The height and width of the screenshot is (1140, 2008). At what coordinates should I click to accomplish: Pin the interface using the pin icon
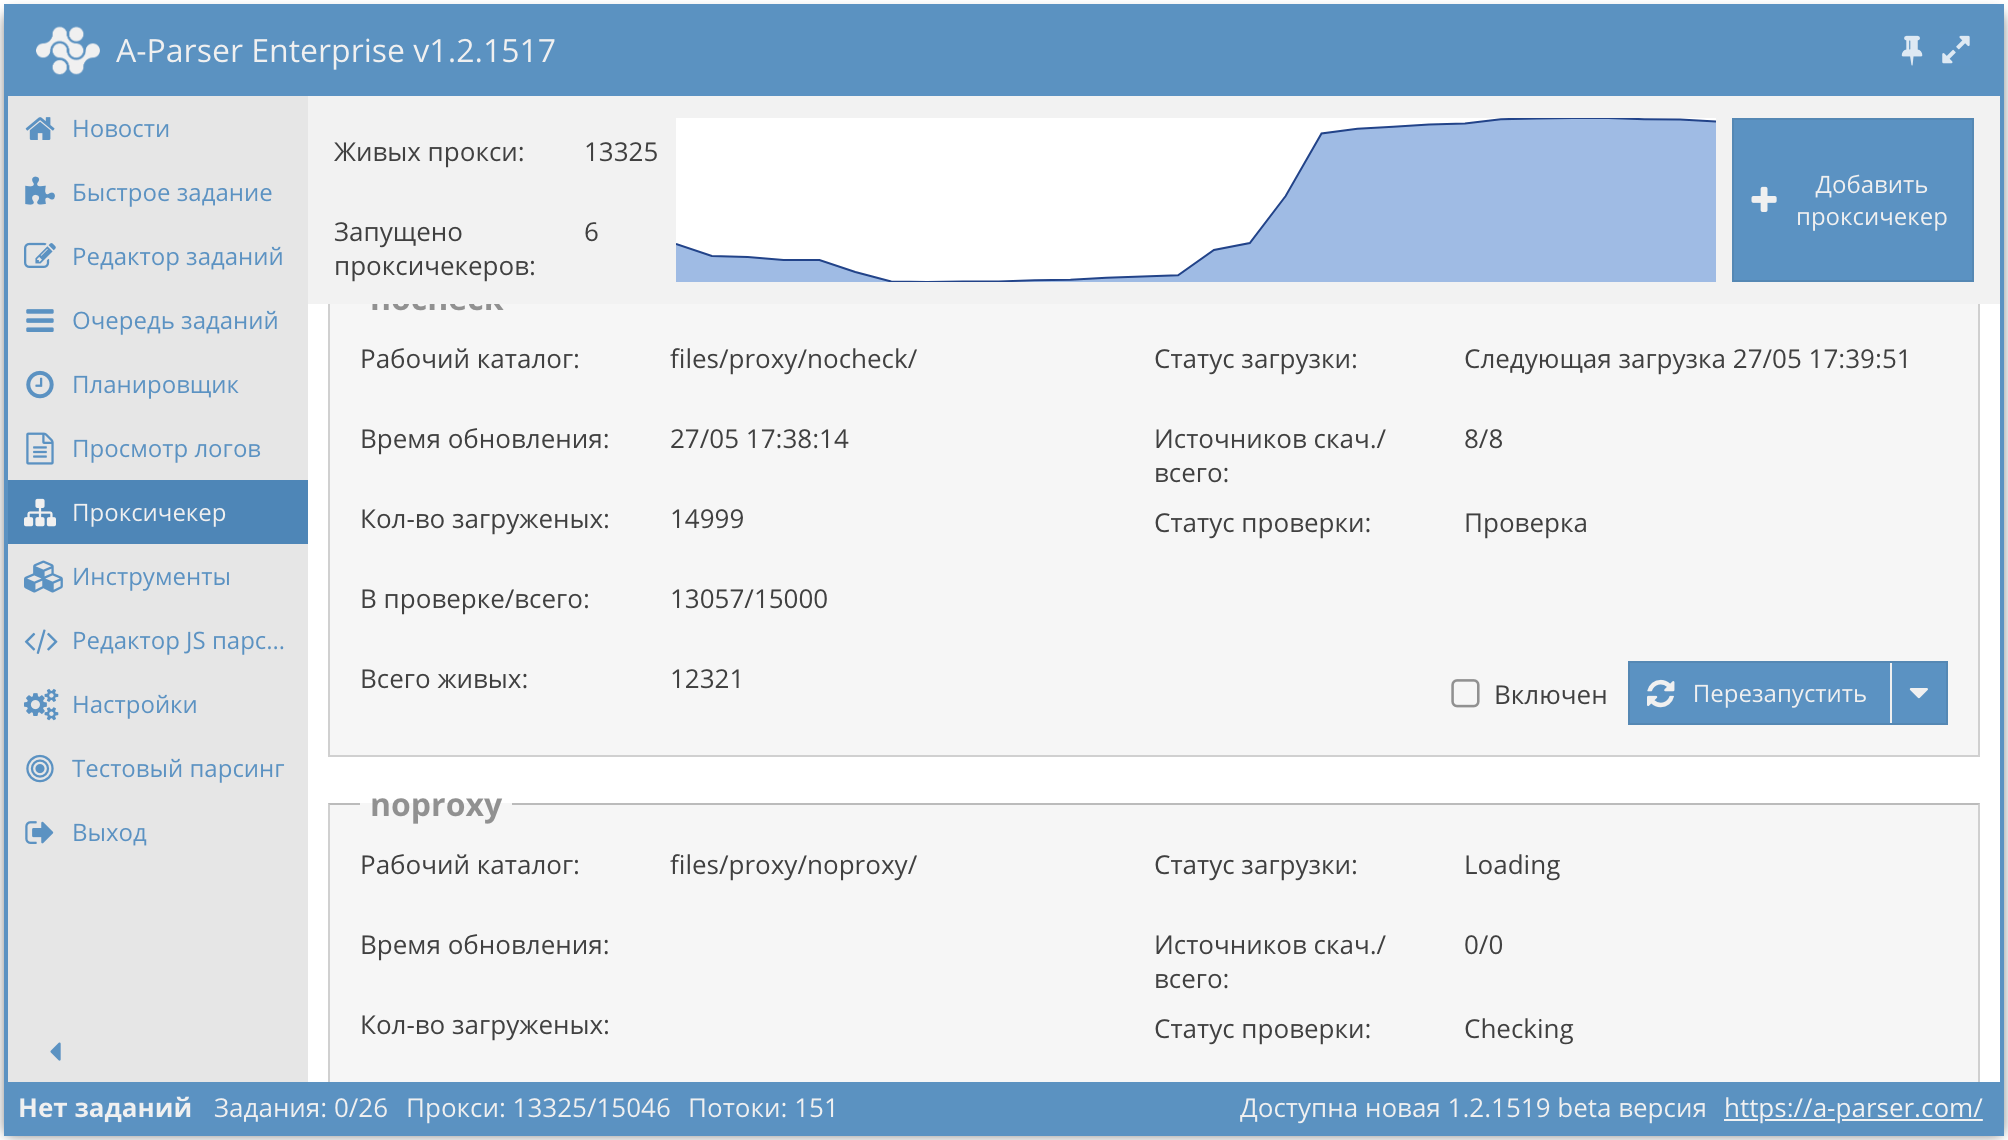1910,48
